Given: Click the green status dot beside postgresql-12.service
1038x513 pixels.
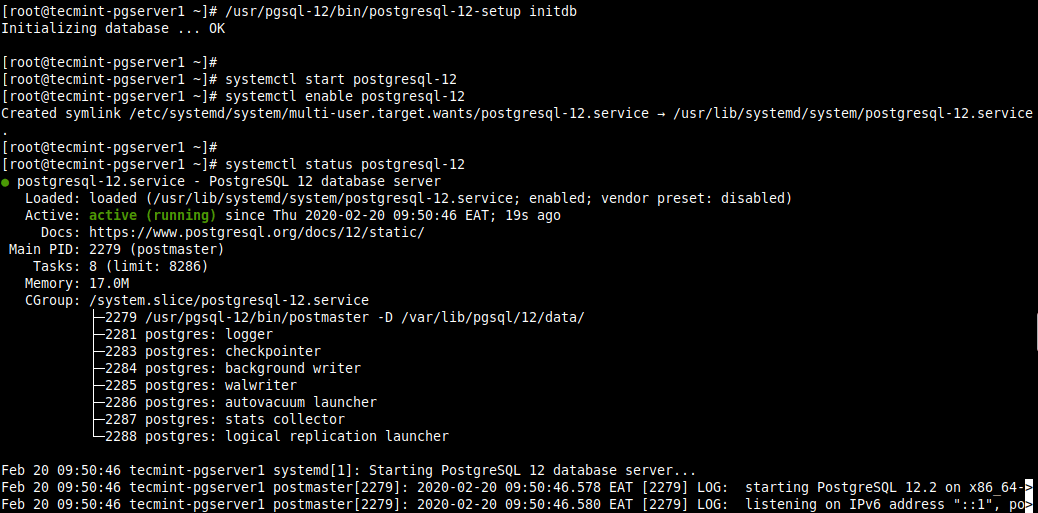Looking at the screenshot, I should tap(6, 182).
